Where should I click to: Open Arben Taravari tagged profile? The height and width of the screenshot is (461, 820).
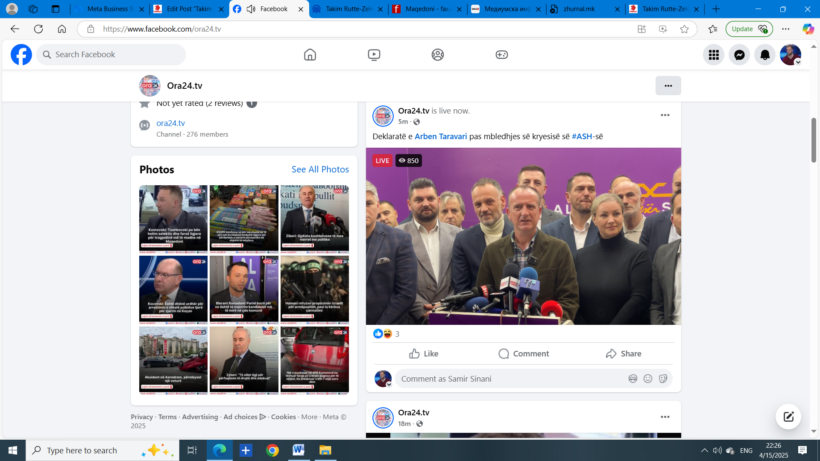point(441,136)
